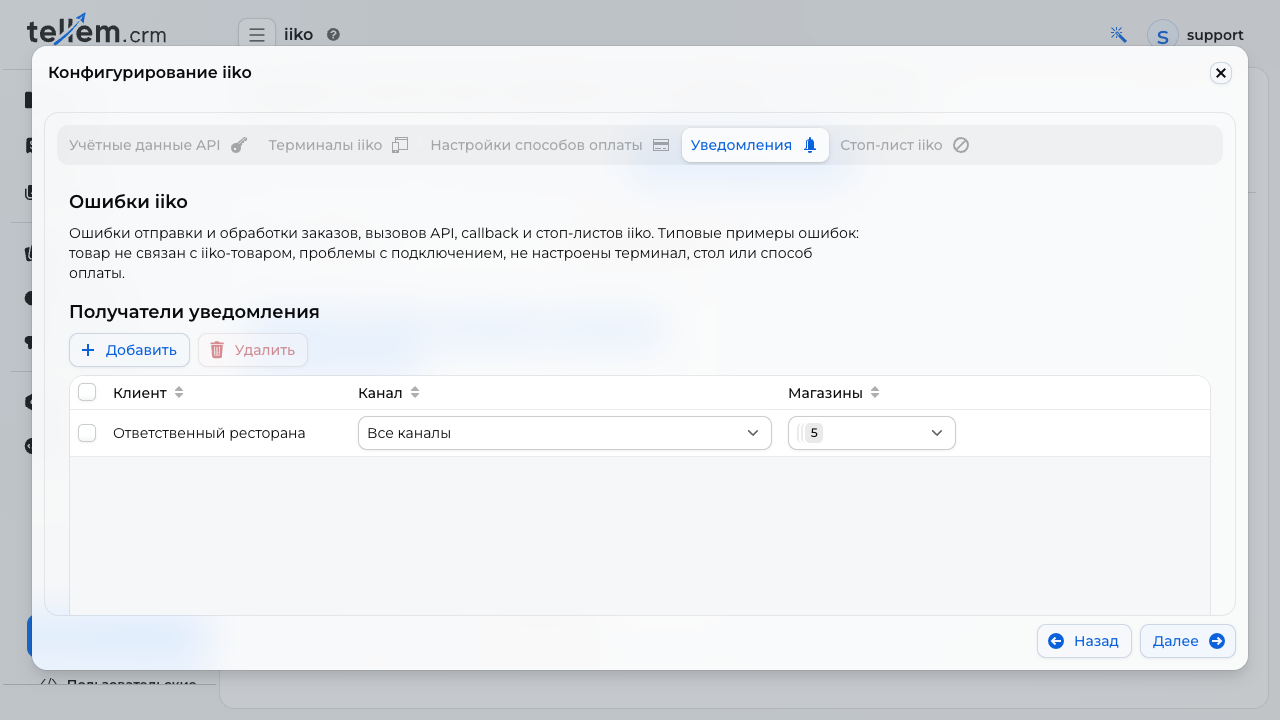The height and width of the screenshot is (720, 1280).
Task: Switch to the Учётные данные API tab
Action: [x=158, y=145]
